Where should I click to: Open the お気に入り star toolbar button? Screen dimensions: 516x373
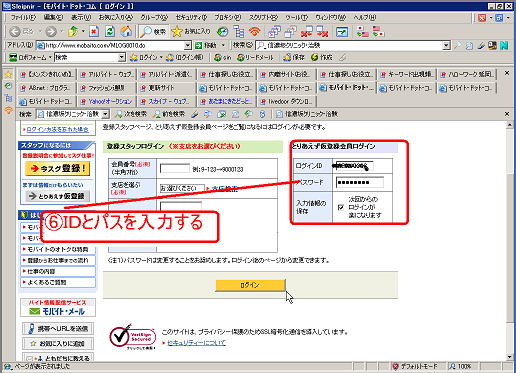[x=191, y=32]
